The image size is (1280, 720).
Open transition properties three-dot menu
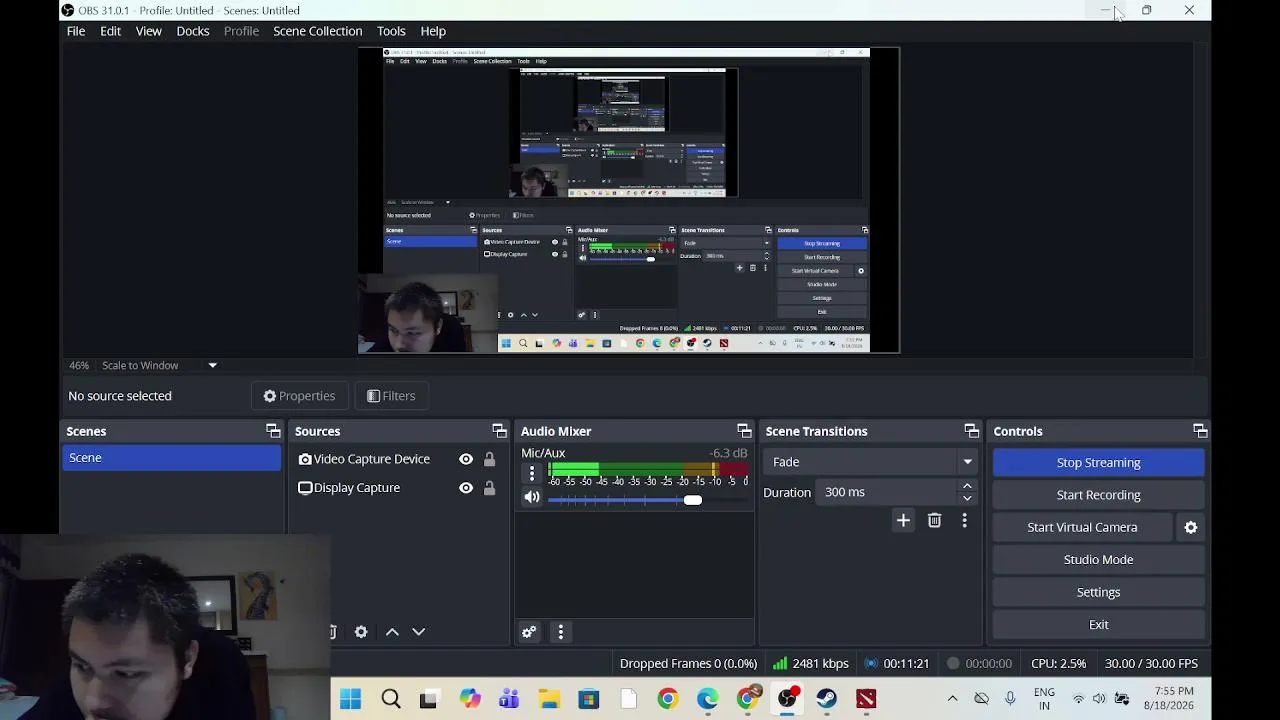point(964,520)
